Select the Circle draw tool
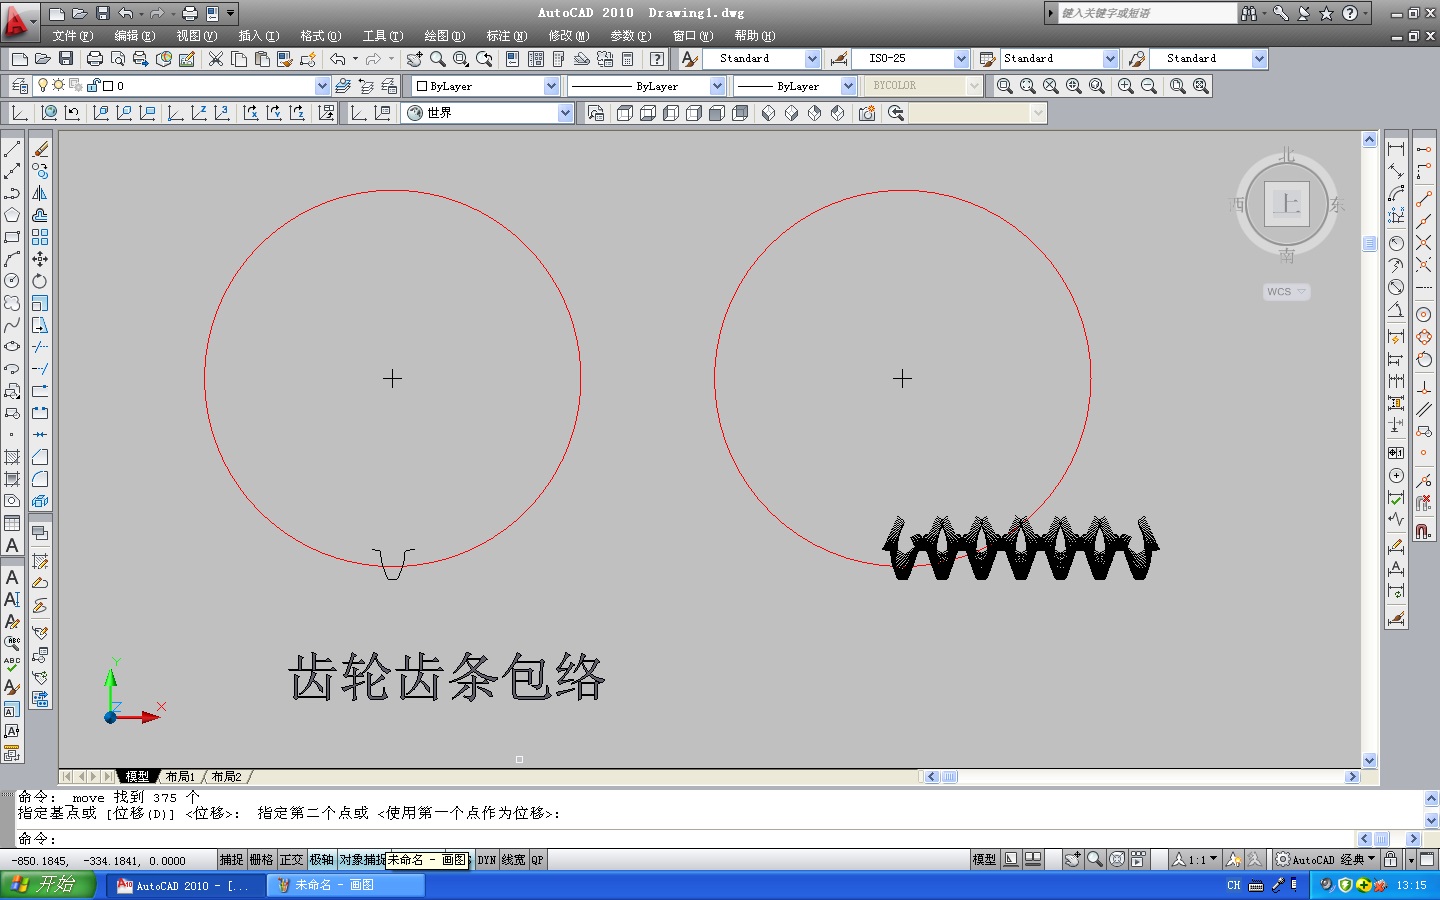This screenshot has width=1440, height=900. 12,281
